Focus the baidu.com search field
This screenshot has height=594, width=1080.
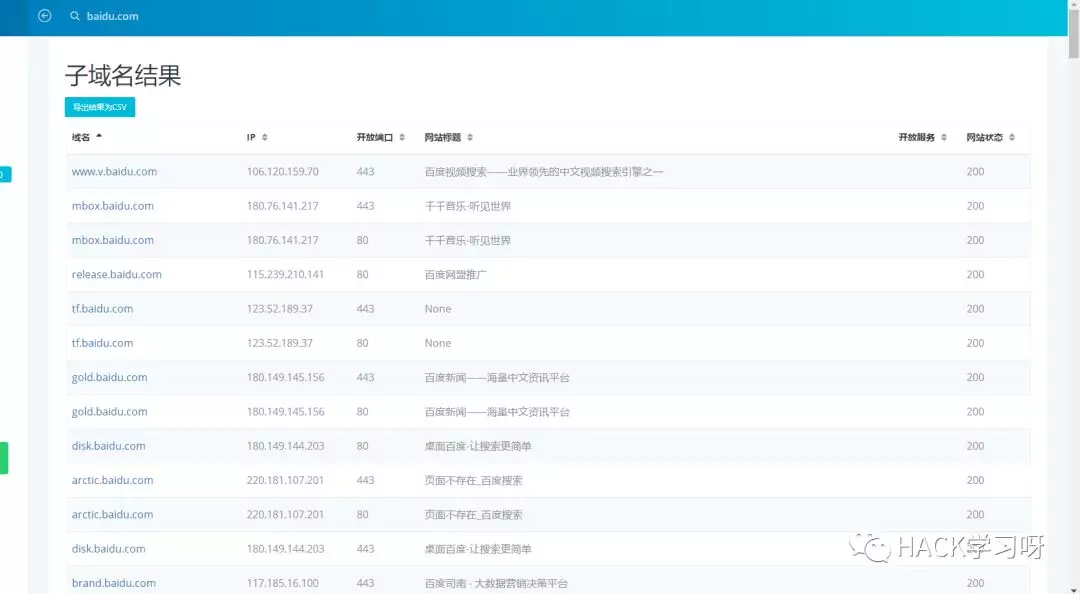112,16
